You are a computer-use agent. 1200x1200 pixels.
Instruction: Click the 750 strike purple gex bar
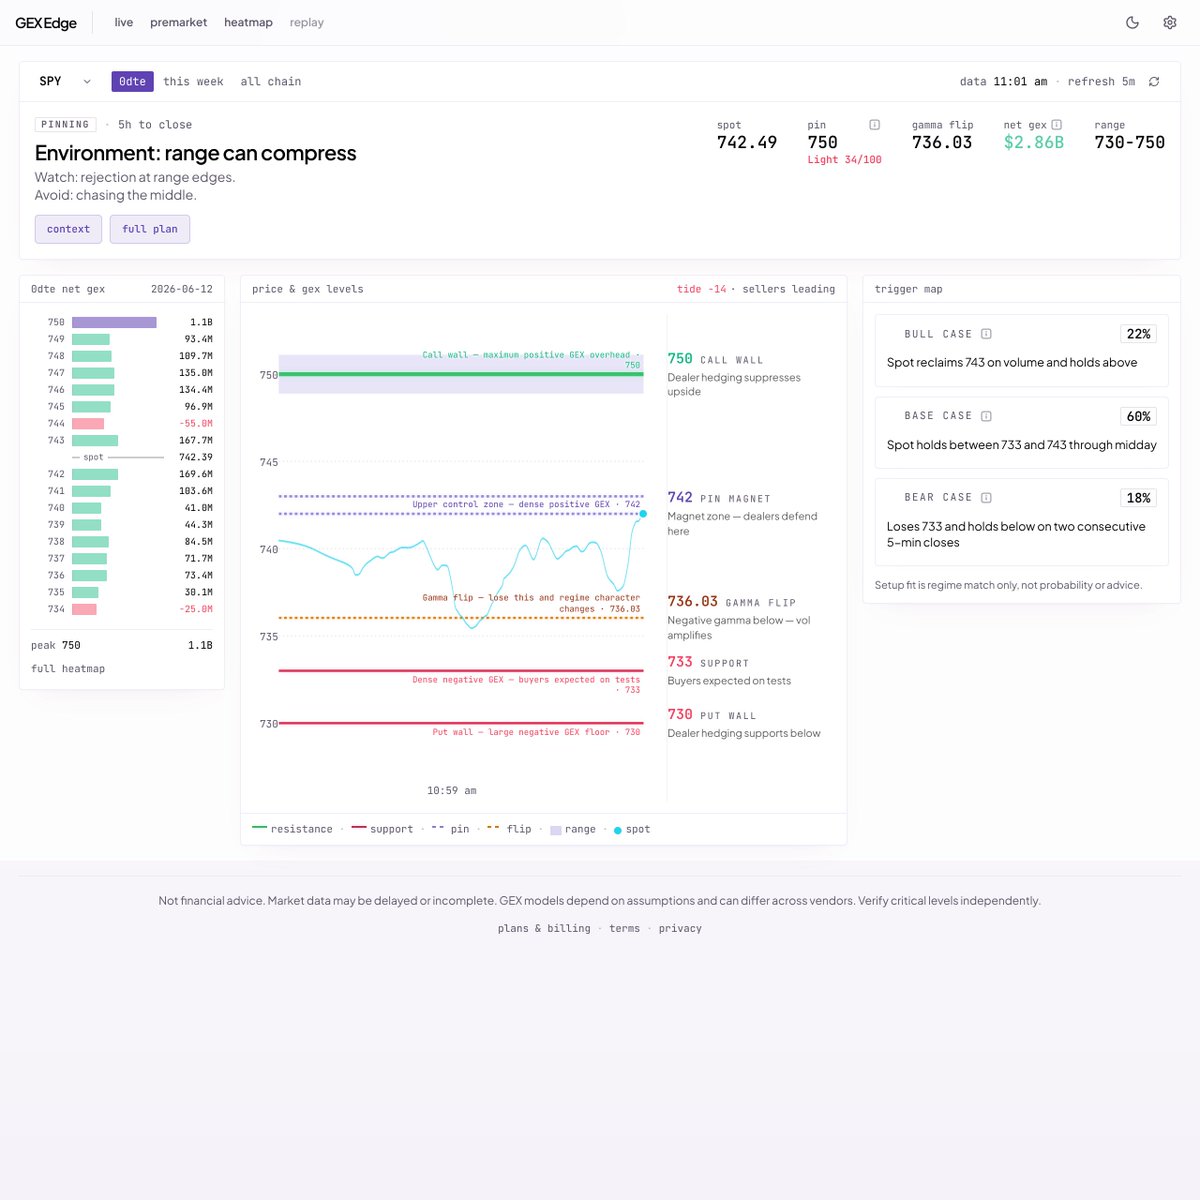tap(114, 322)
